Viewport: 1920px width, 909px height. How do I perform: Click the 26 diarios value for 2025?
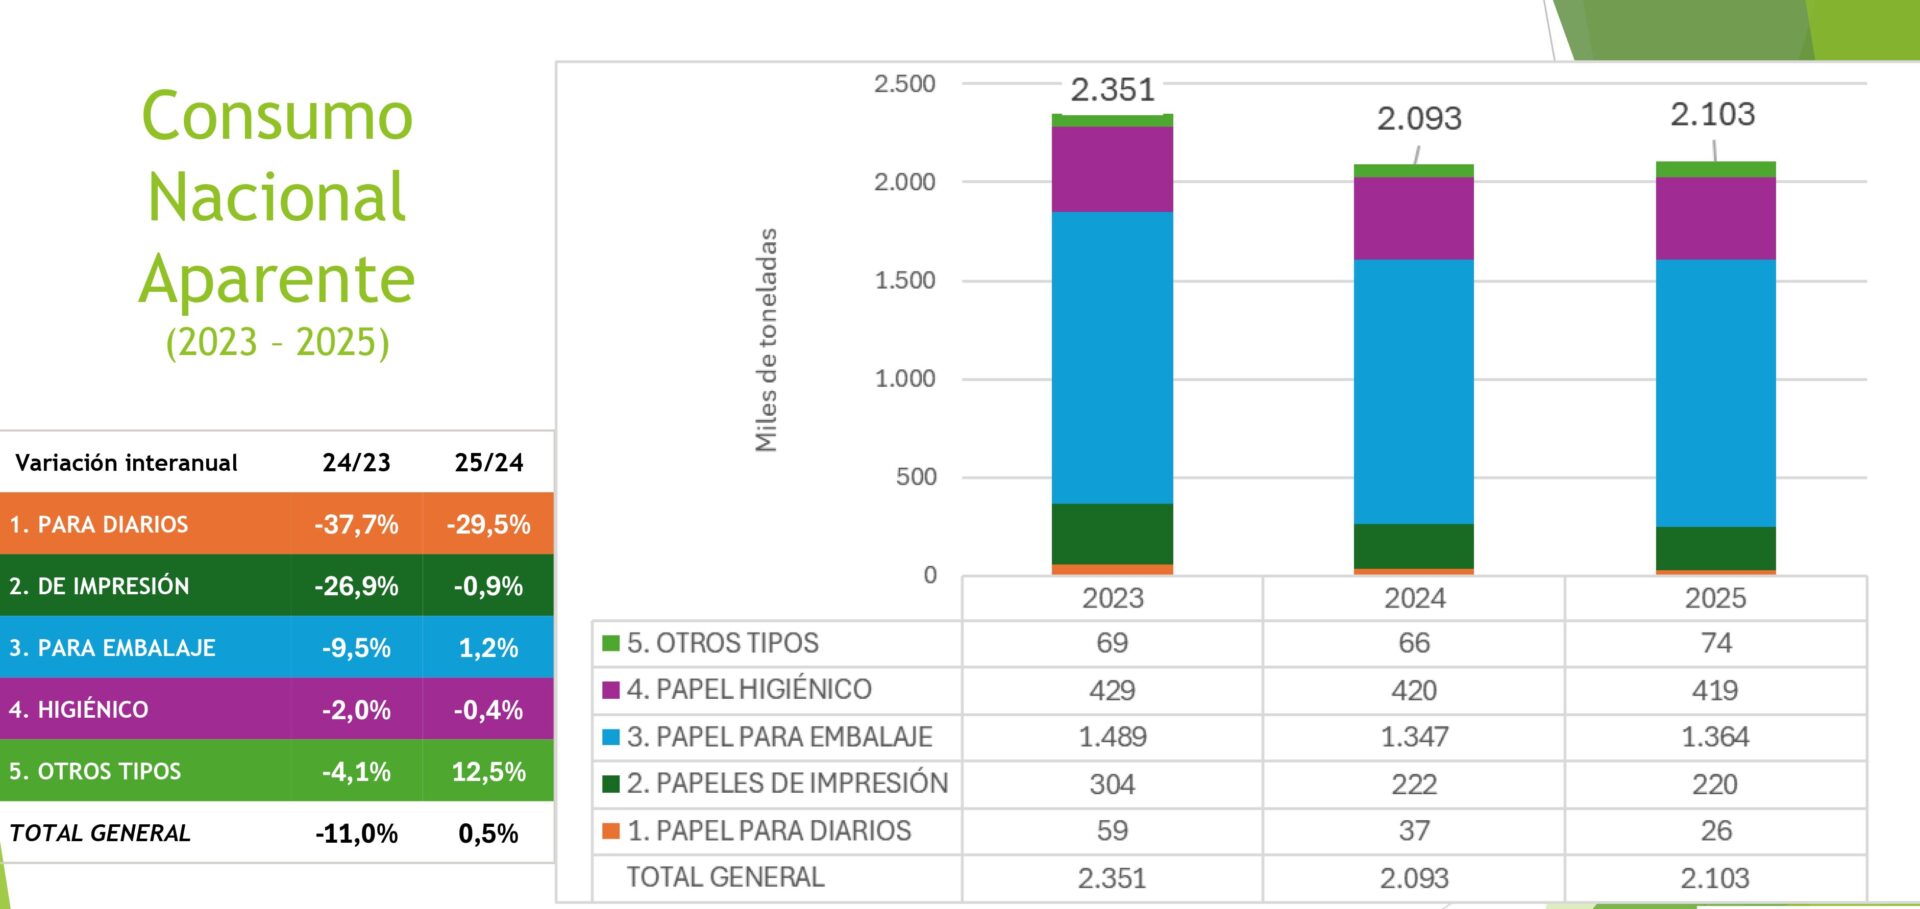(1716, 831)
